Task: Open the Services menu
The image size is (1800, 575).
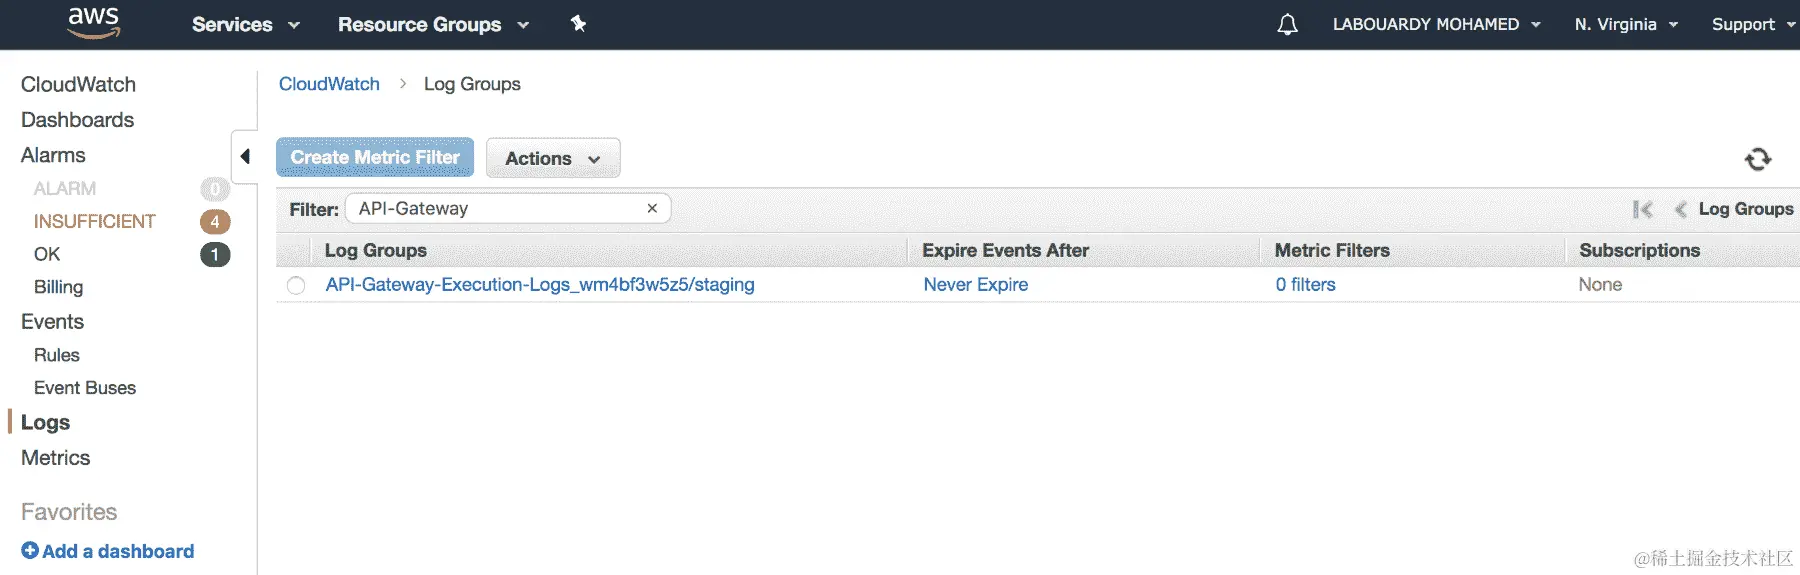Action: point(246,24)
